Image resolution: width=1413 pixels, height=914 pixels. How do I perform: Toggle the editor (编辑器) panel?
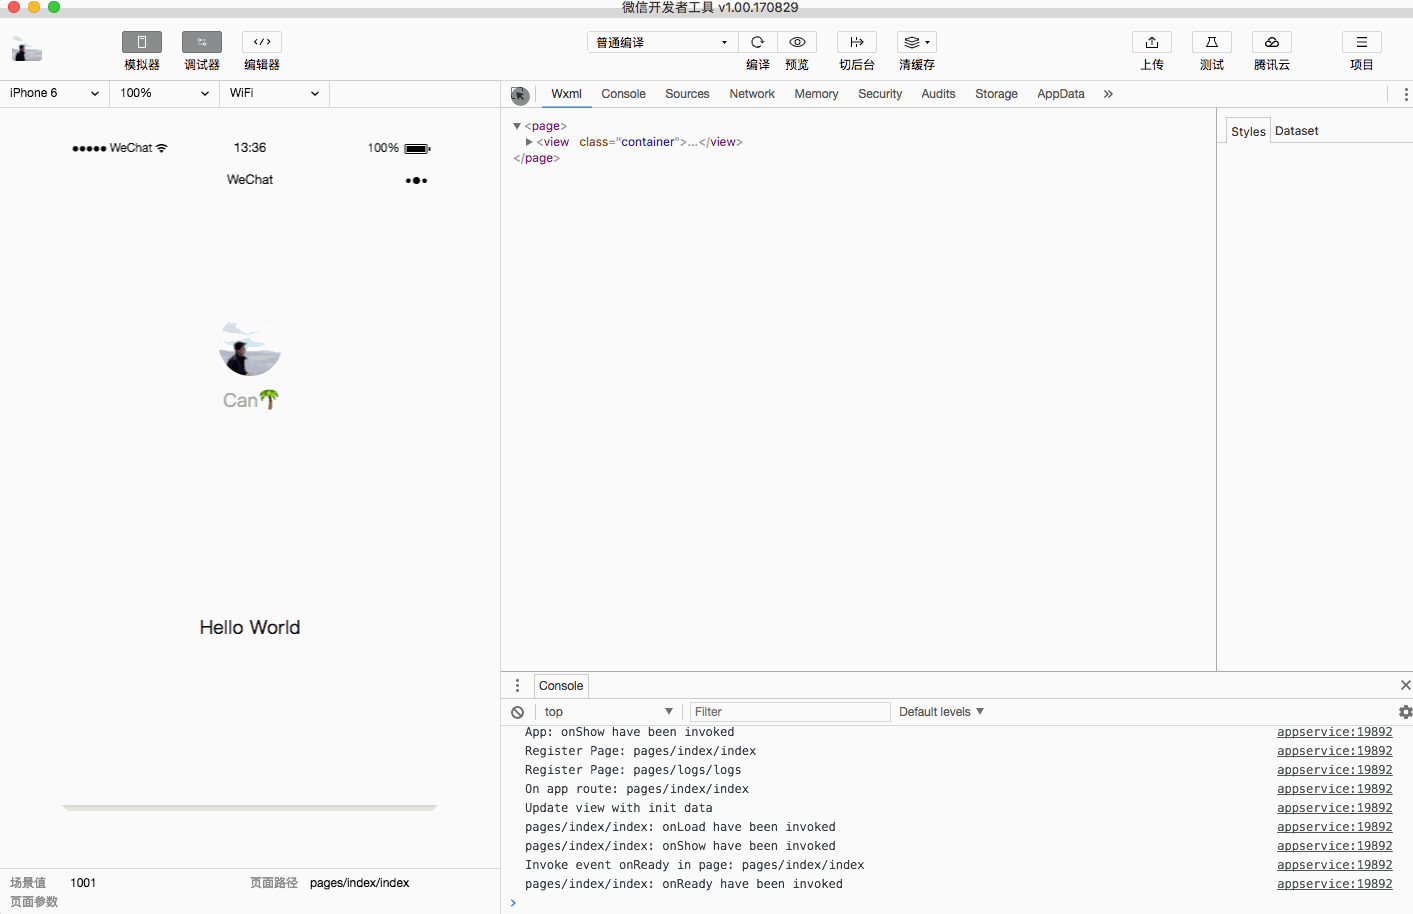click(x=261, y=42)
